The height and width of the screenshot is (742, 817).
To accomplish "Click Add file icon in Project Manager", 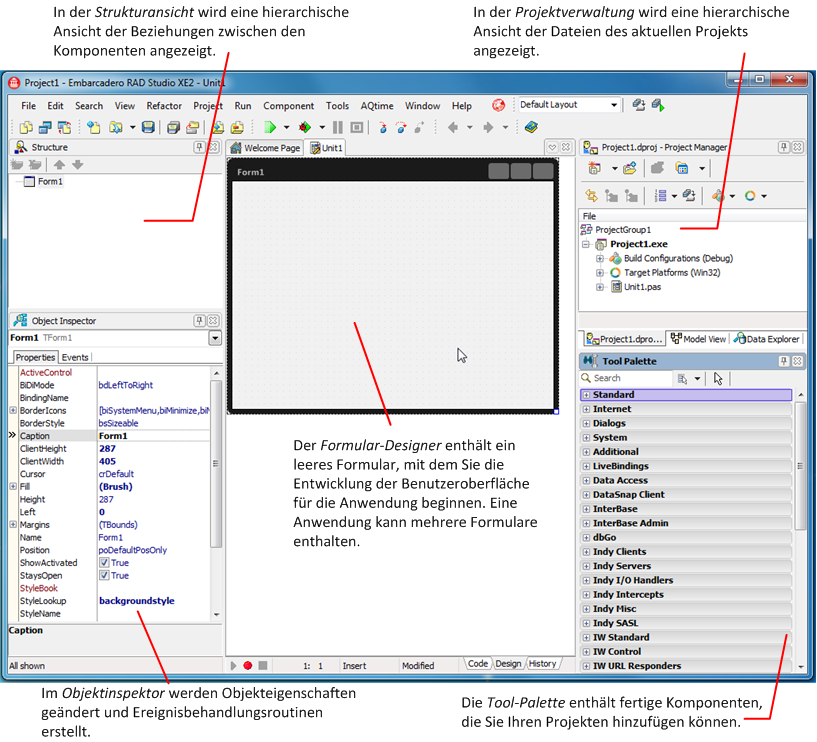I will pos(629,168).
